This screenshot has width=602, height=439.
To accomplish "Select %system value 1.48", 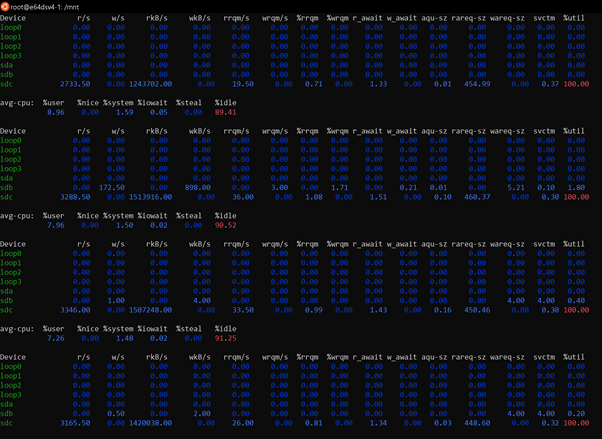I will tap(125, 338).
